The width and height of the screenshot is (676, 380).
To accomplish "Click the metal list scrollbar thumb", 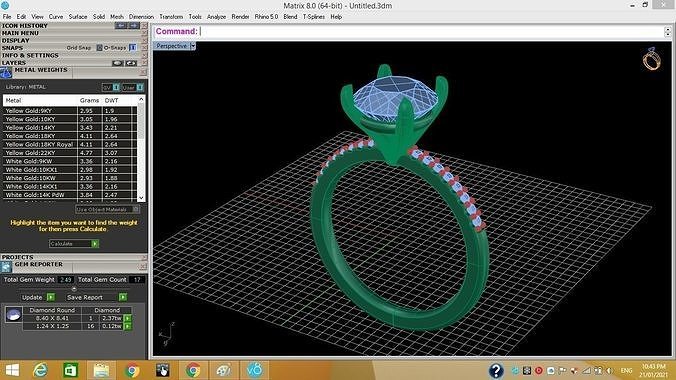I will click(x=141, y=121).
